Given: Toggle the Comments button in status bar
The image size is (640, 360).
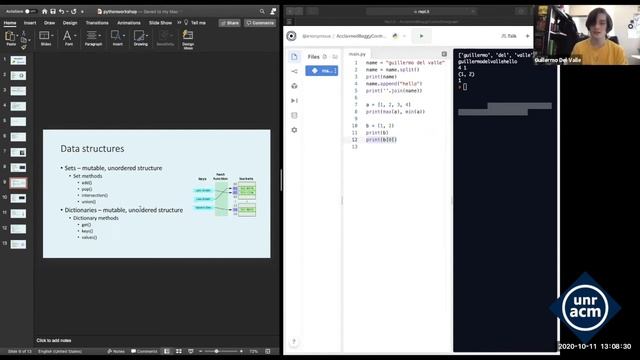Looking at the screenshot, I should [144, 351].
